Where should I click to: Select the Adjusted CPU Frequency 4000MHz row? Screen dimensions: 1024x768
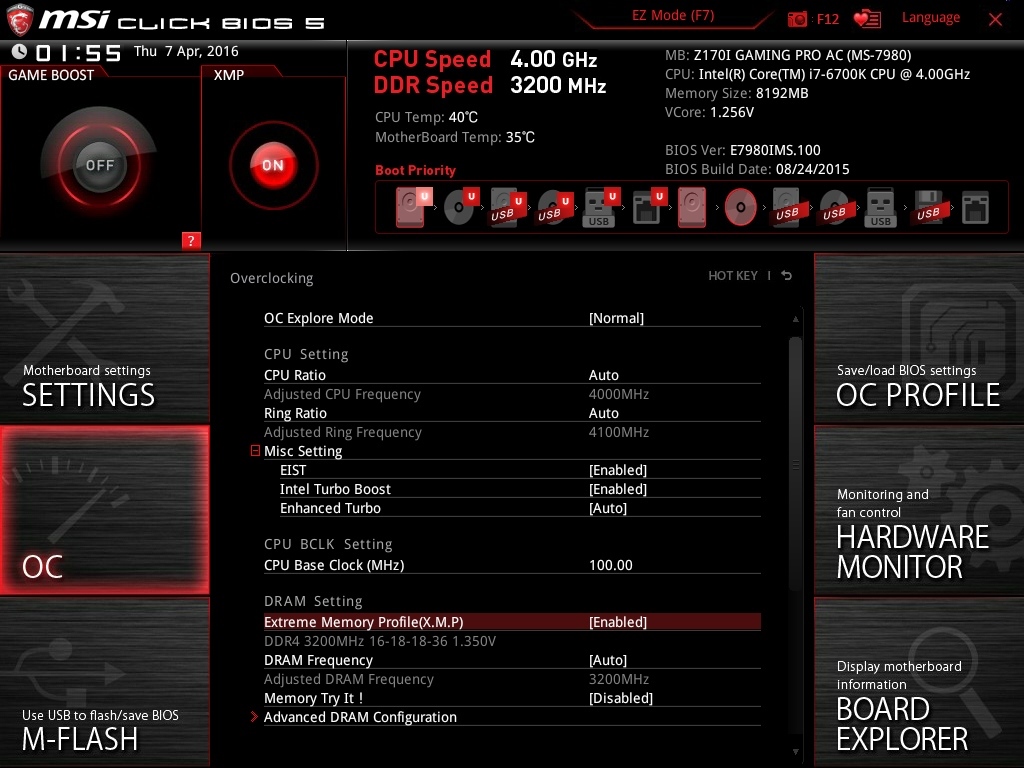pos(512,394)
